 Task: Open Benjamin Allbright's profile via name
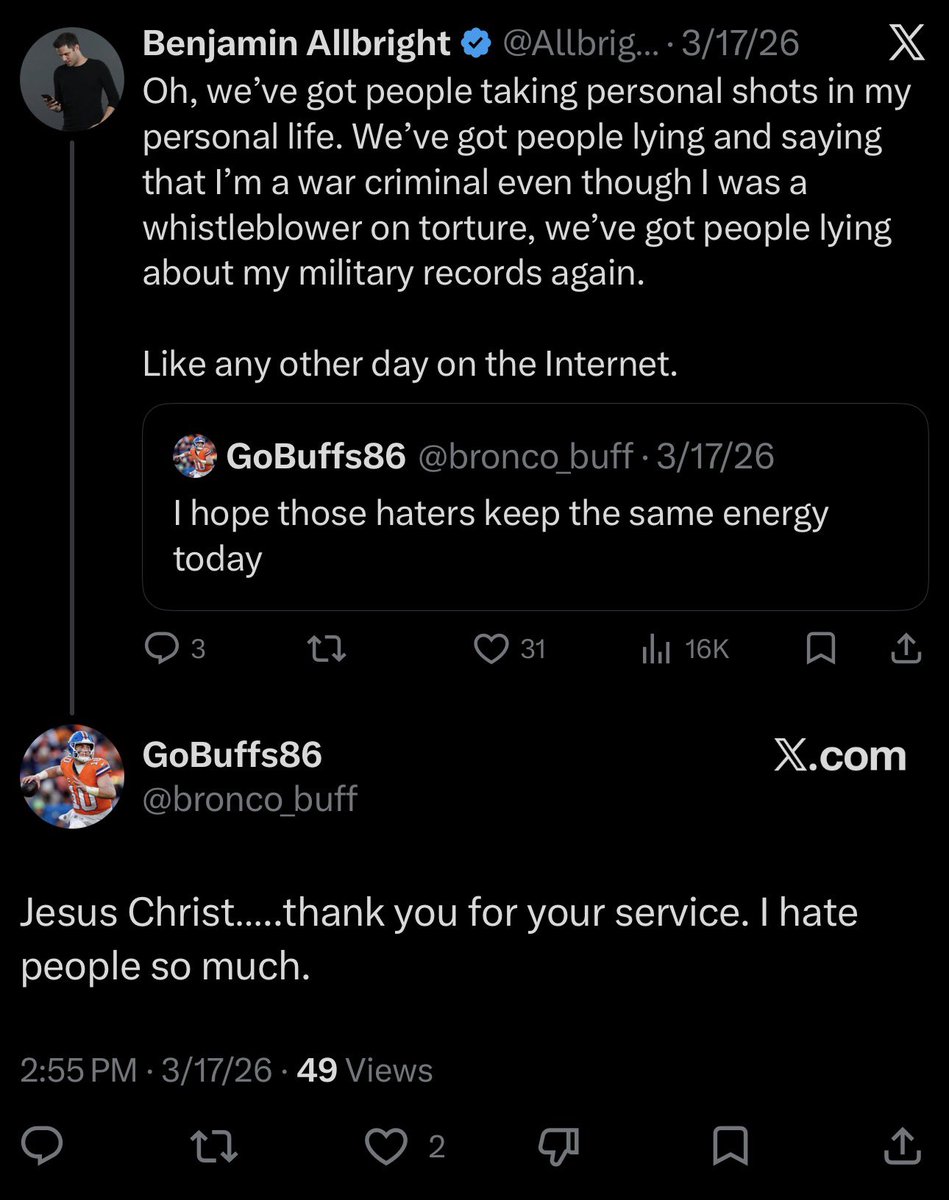(297, 43)
